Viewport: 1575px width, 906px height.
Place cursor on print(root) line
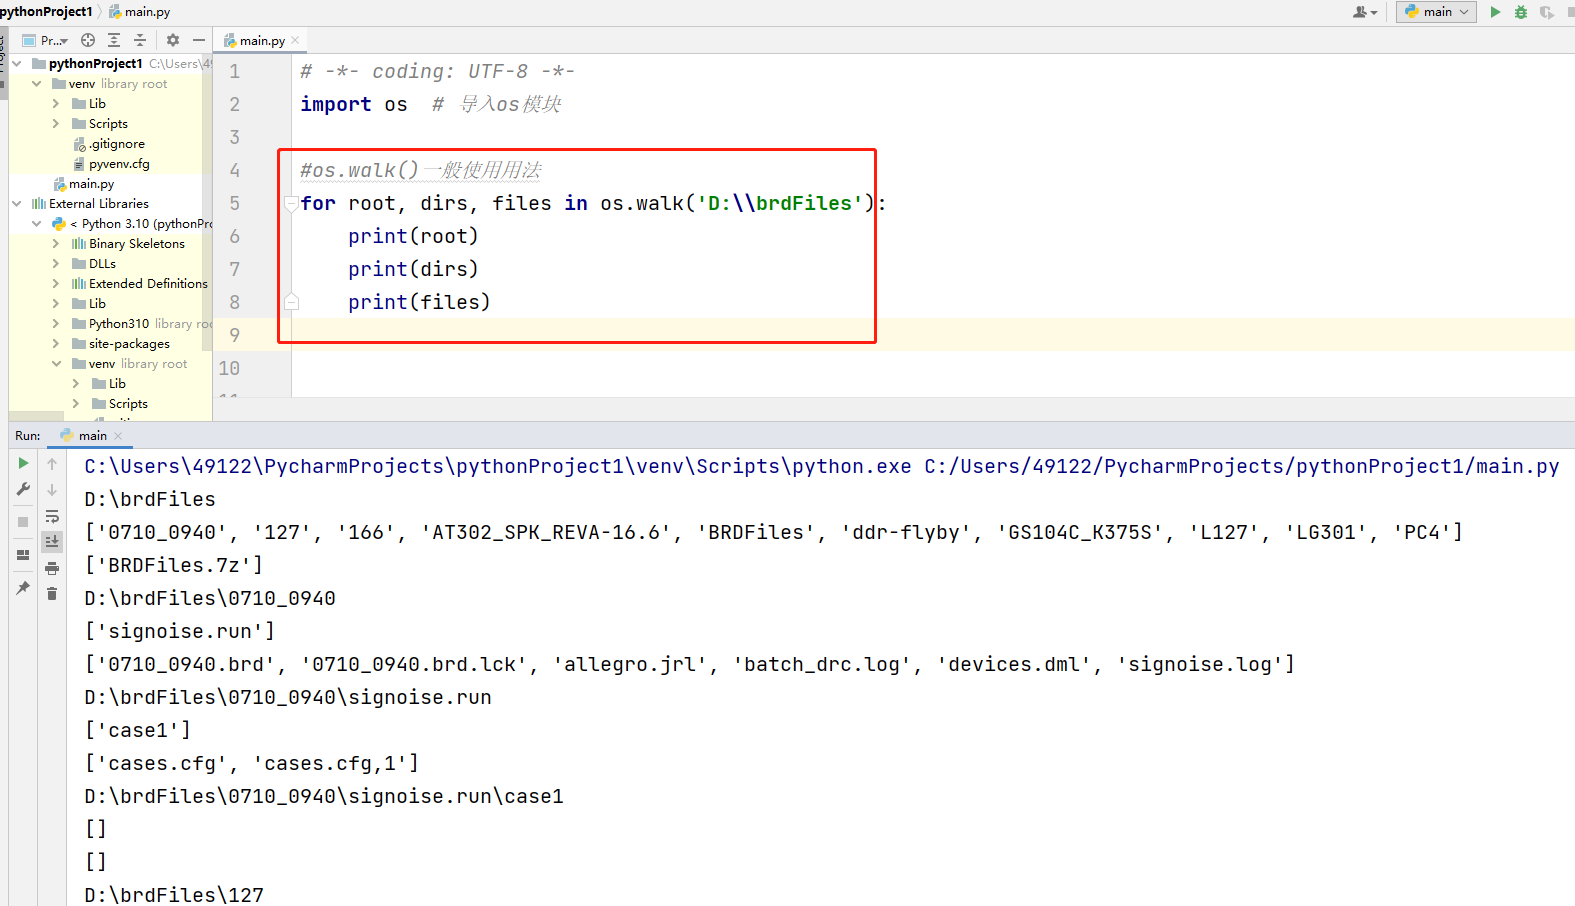point(413,236)
